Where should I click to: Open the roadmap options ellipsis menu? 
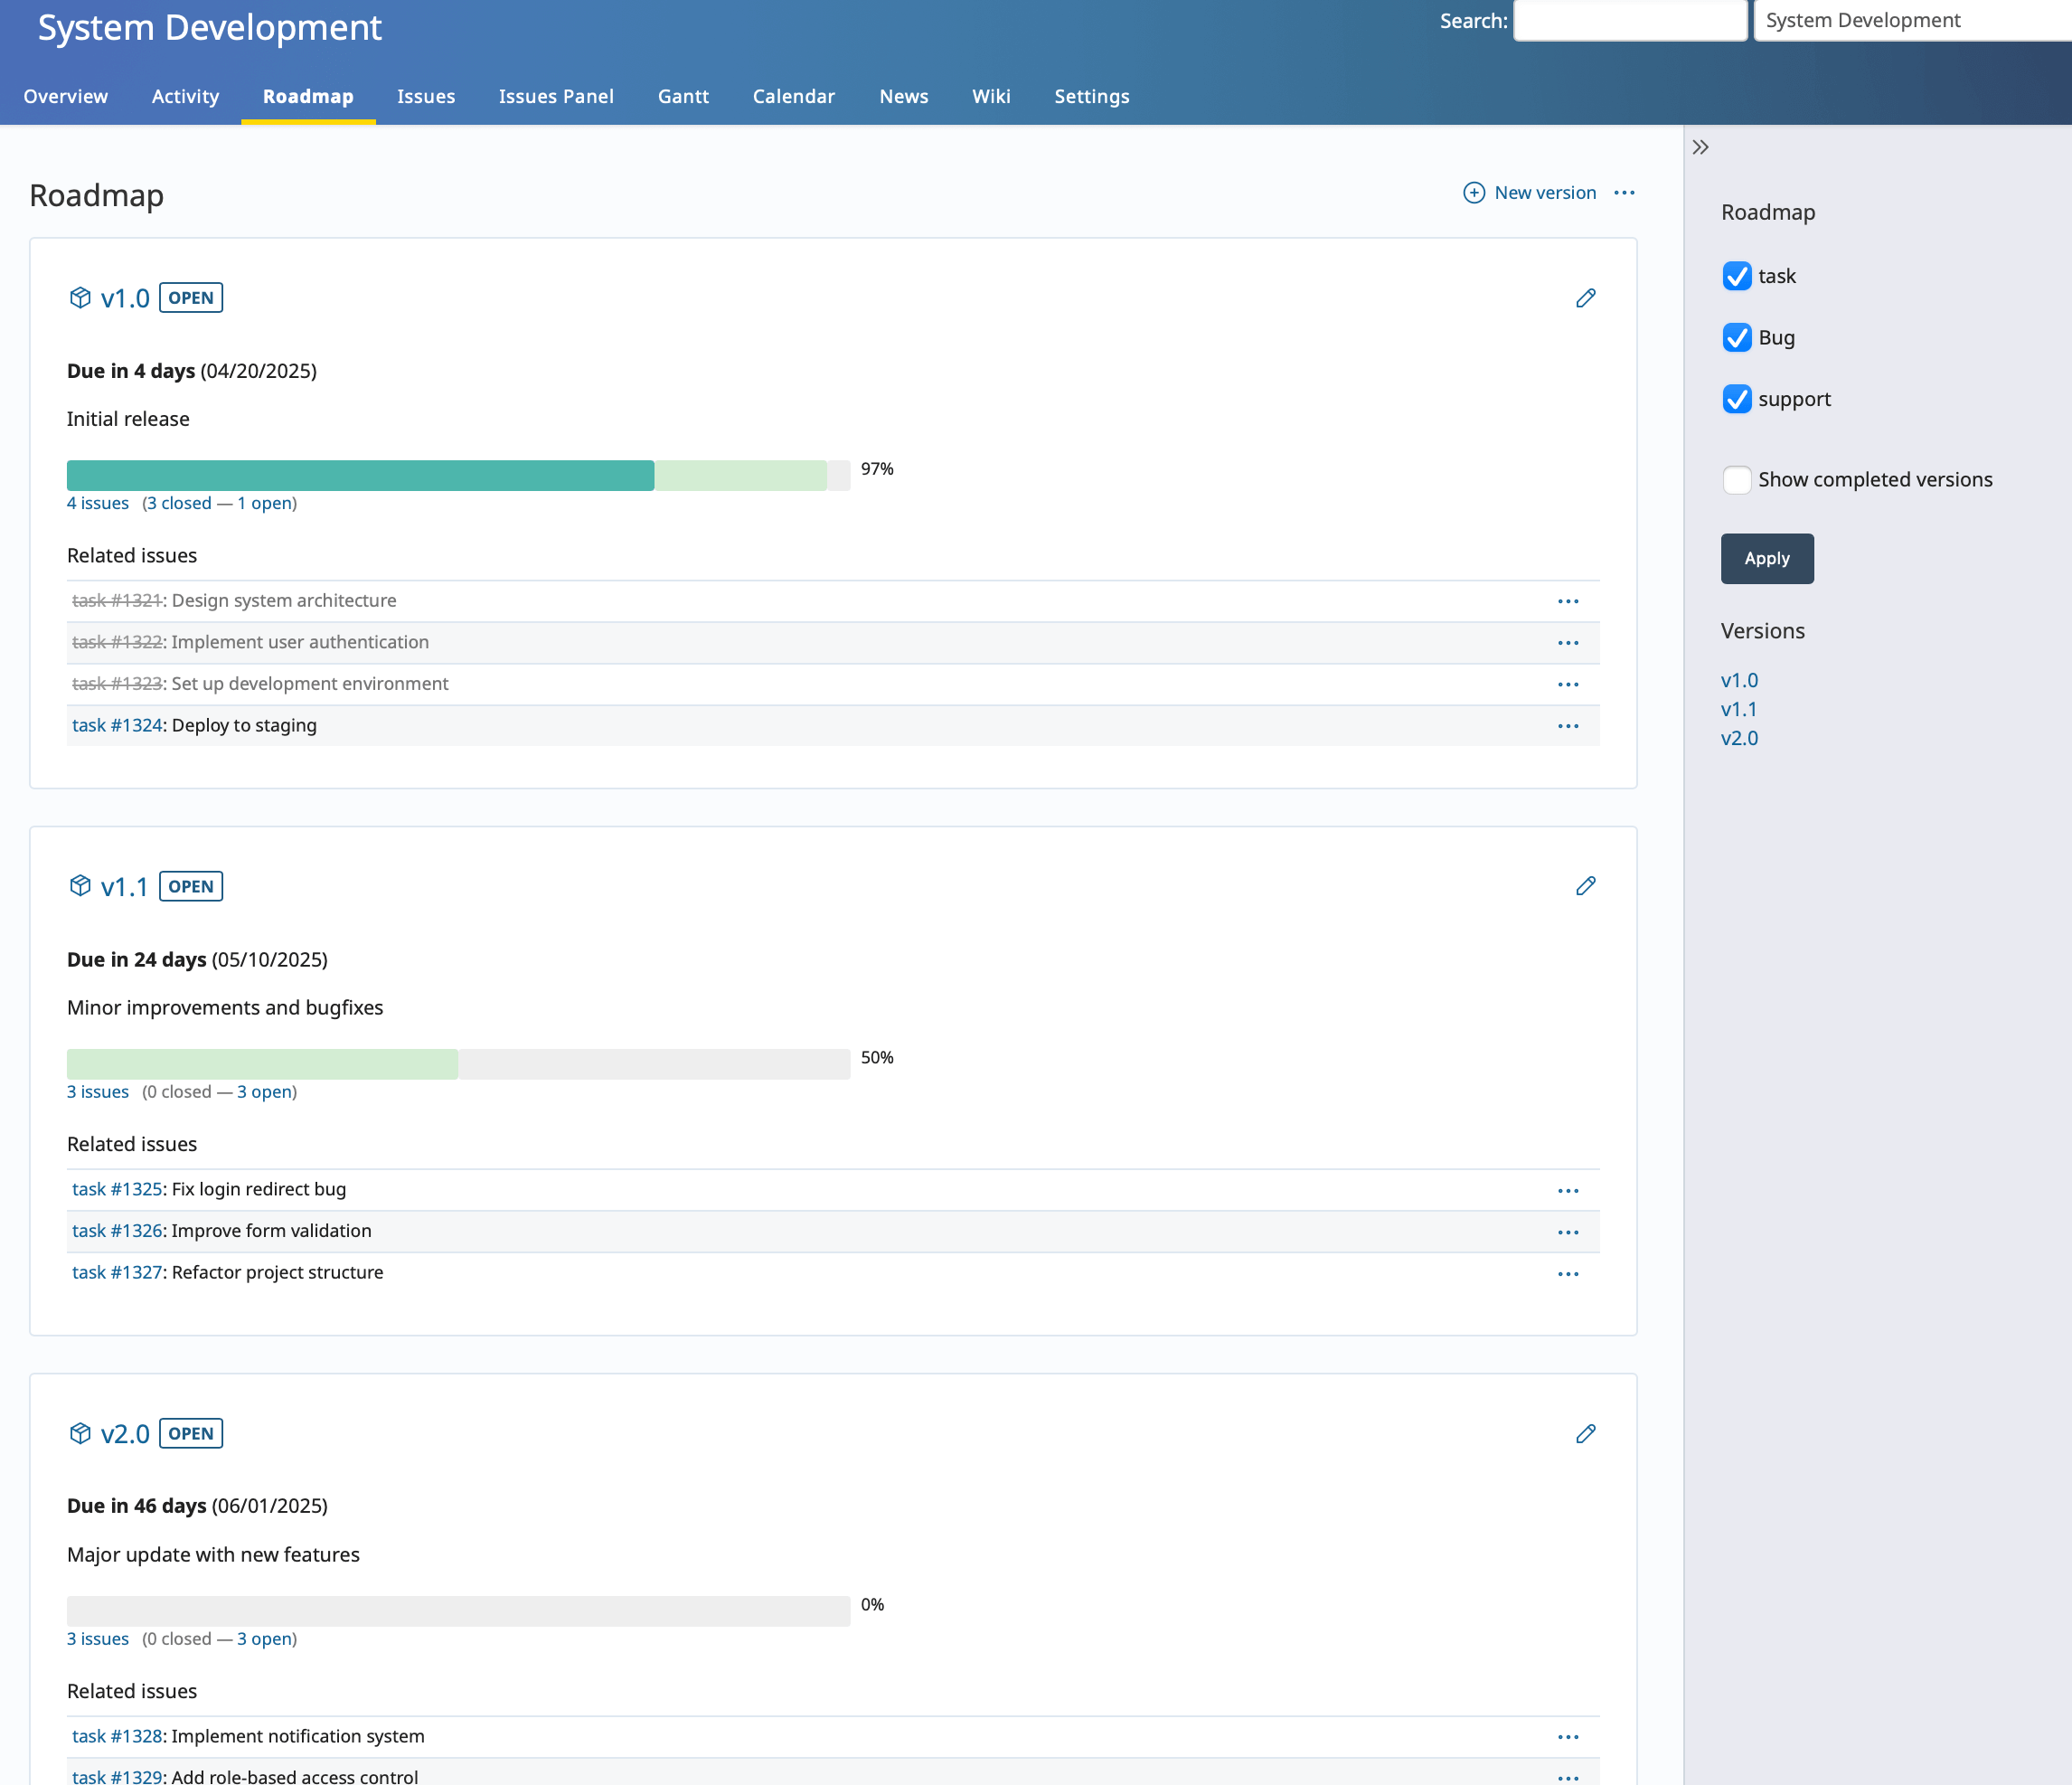[1625, 193]
